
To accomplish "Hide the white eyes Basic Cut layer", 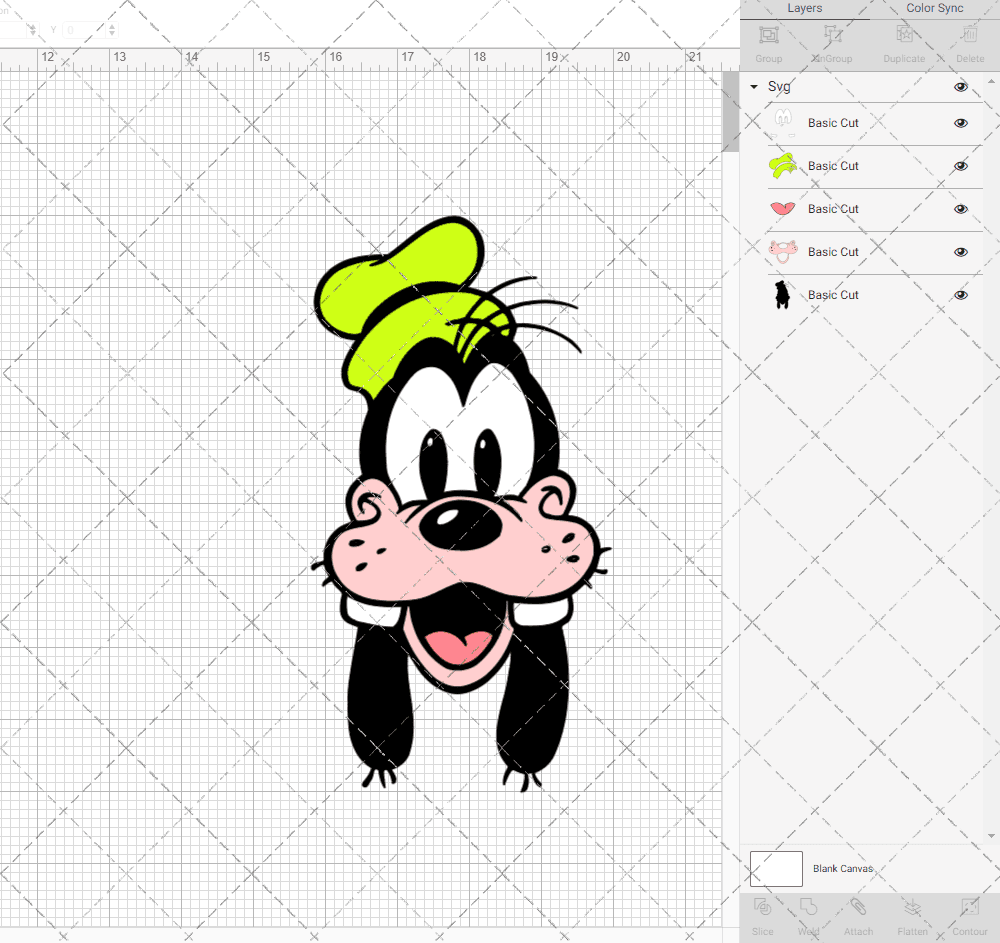I will 960,123.
